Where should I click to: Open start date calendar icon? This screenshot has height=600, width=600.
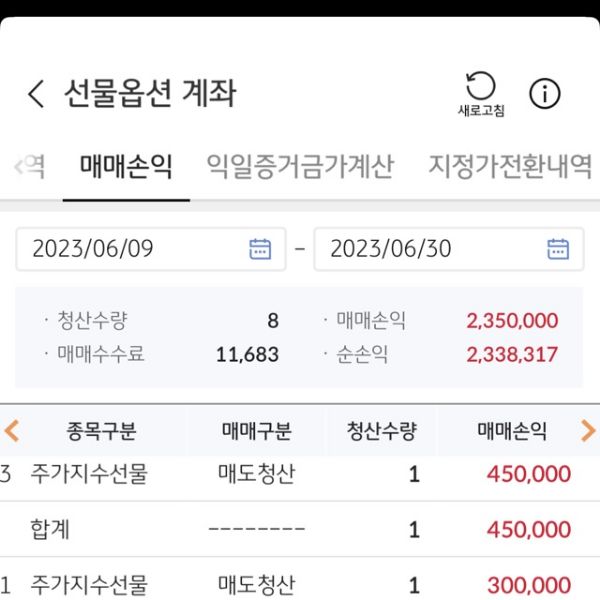260,249
